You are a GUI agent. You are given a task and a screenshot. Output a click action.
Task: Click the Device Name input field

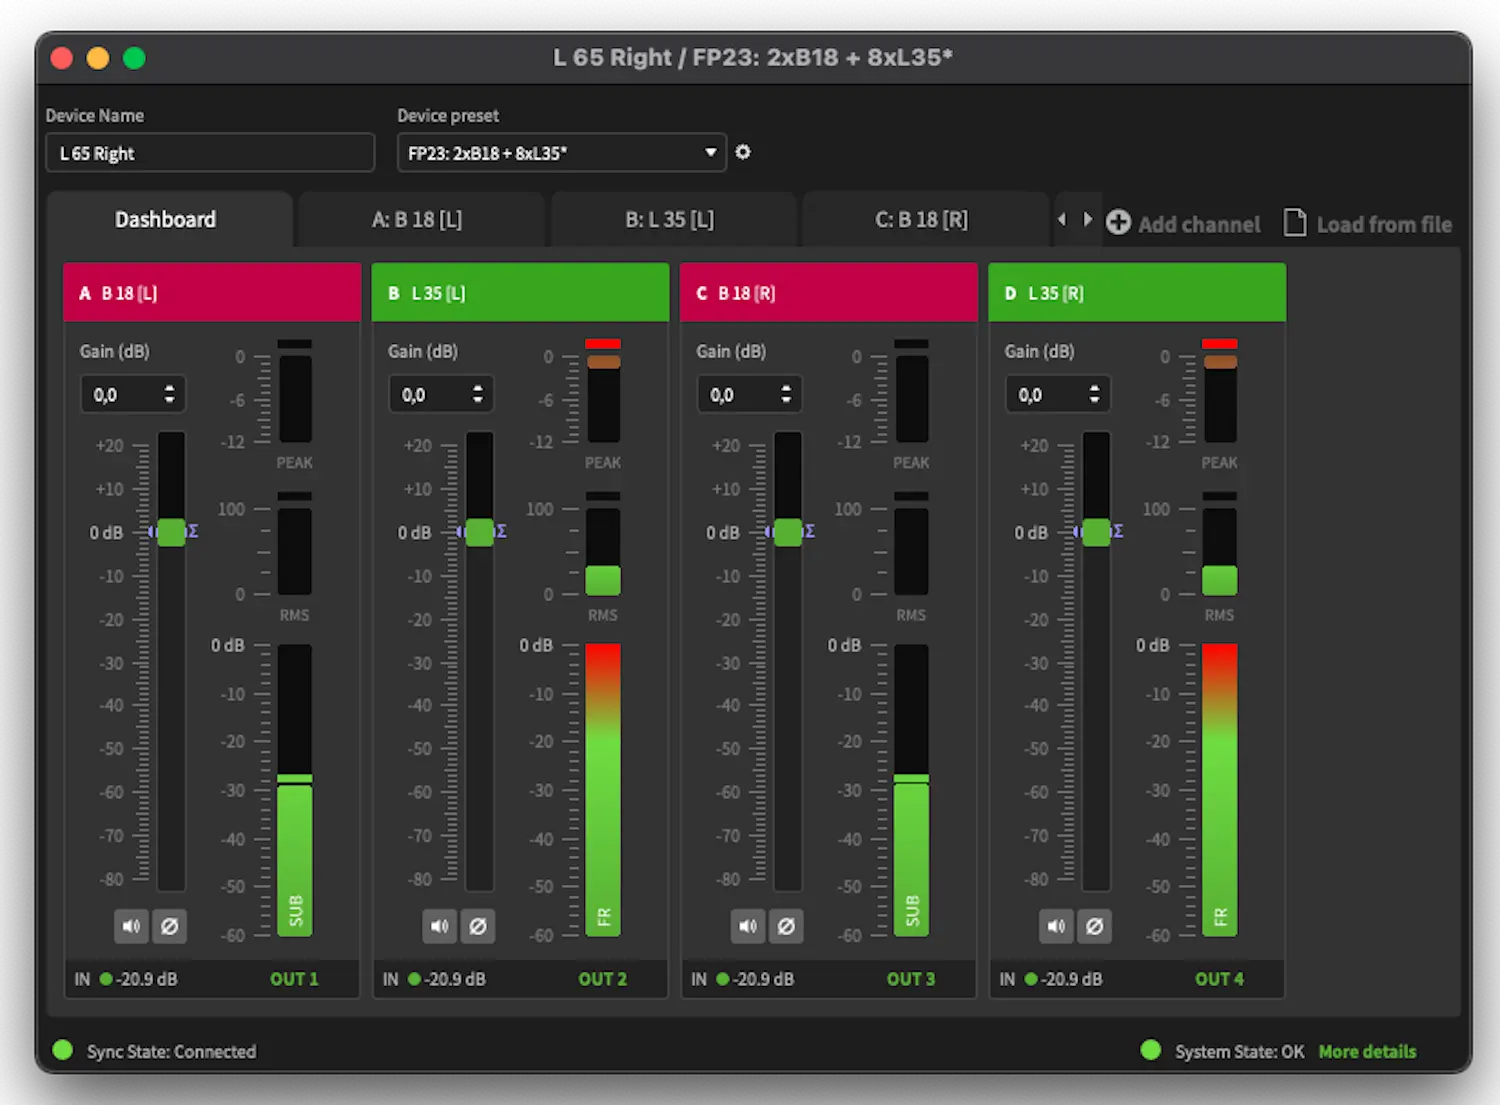point(210,153)
